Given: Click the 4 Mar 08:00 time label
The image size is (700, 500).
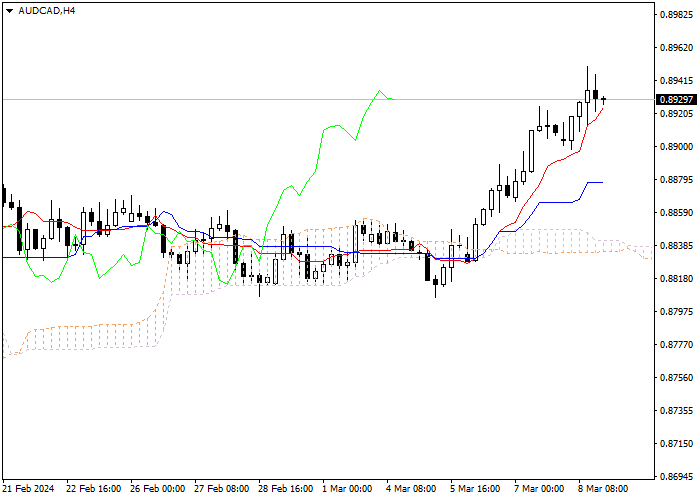Looking at the screenshot, I should 411,489.
